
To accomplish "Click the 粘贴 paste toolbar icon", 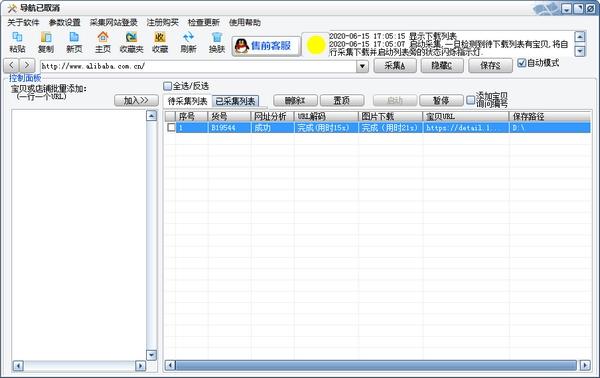I will (17, 42).
